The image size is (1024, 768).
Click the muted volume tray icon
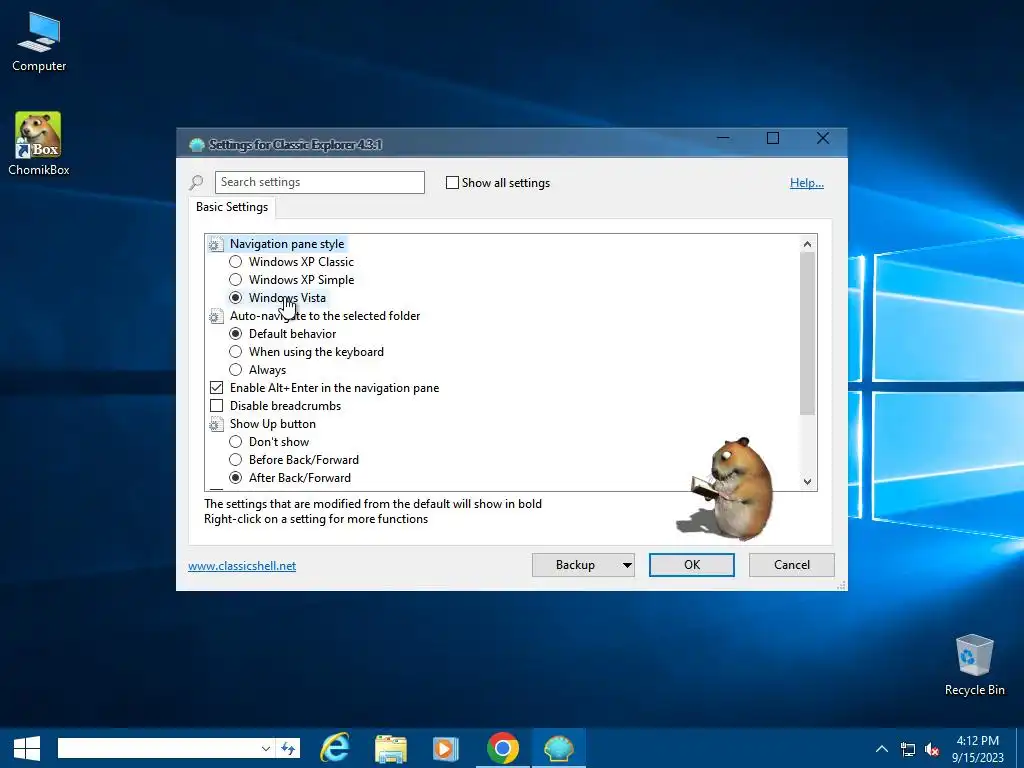(x=932, y=749)
